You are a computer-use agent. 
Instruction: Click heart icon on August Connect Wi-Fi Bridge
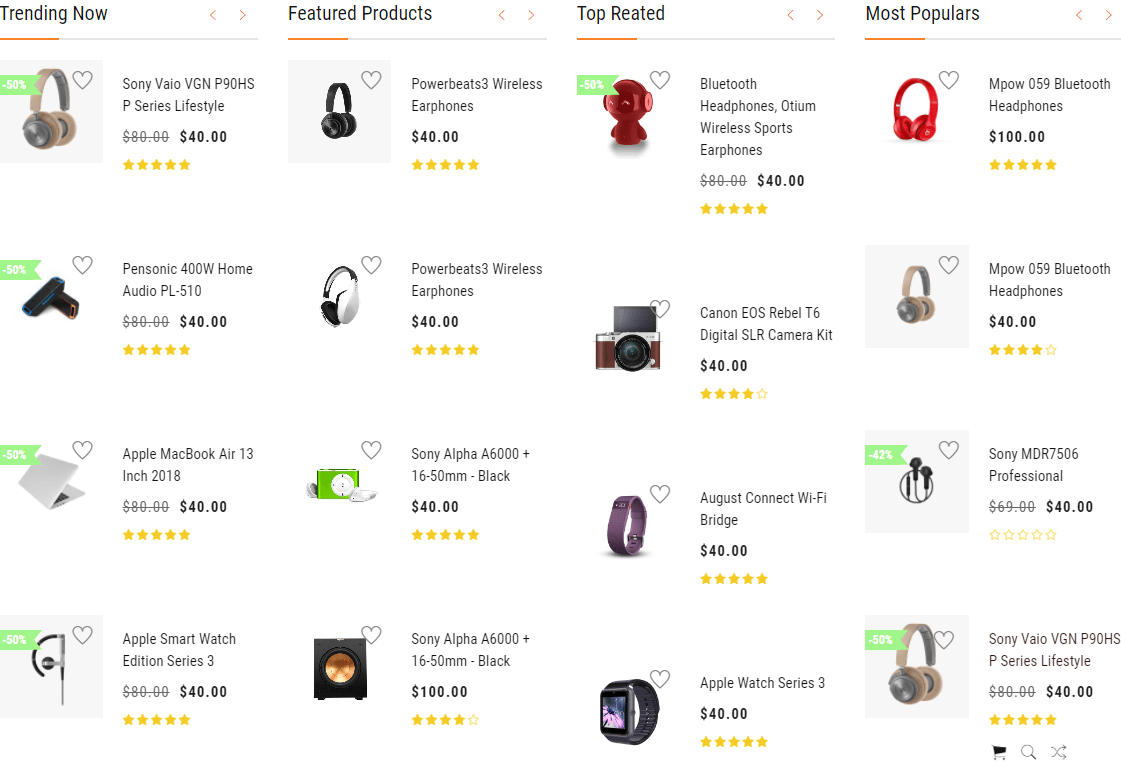tap(660, 494)
